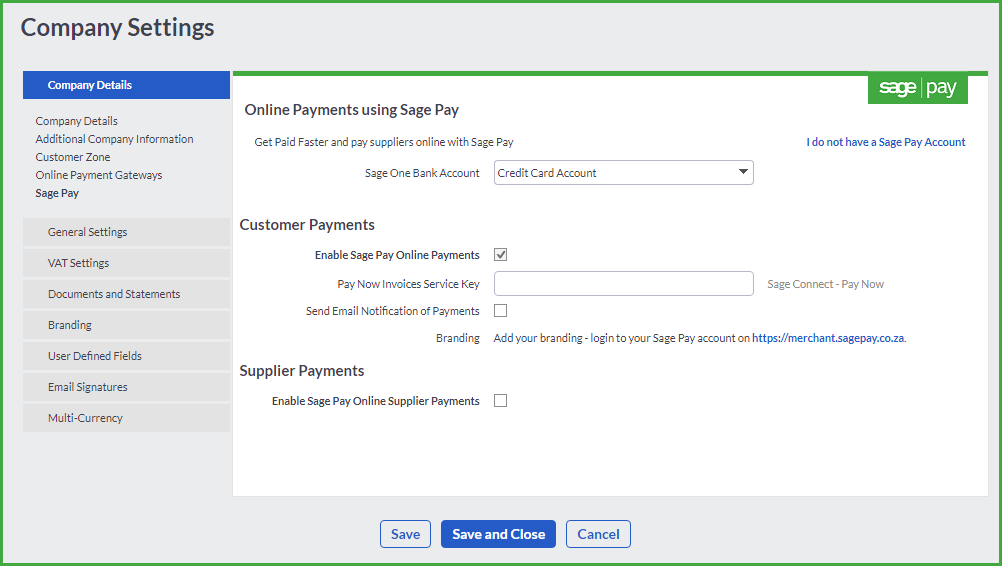This screenshot has width=1002, height=566.
Task: Expand Documents and Statements section
Action: point(127,294)
